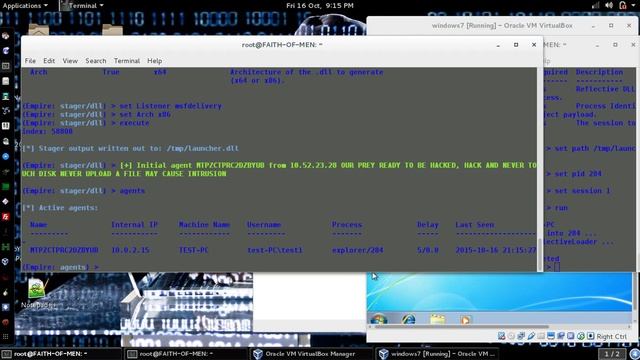Click the VirtualBox window vertical scrollbar
The width and height of the screenshot is (640, 360).
tap(634, 292)
